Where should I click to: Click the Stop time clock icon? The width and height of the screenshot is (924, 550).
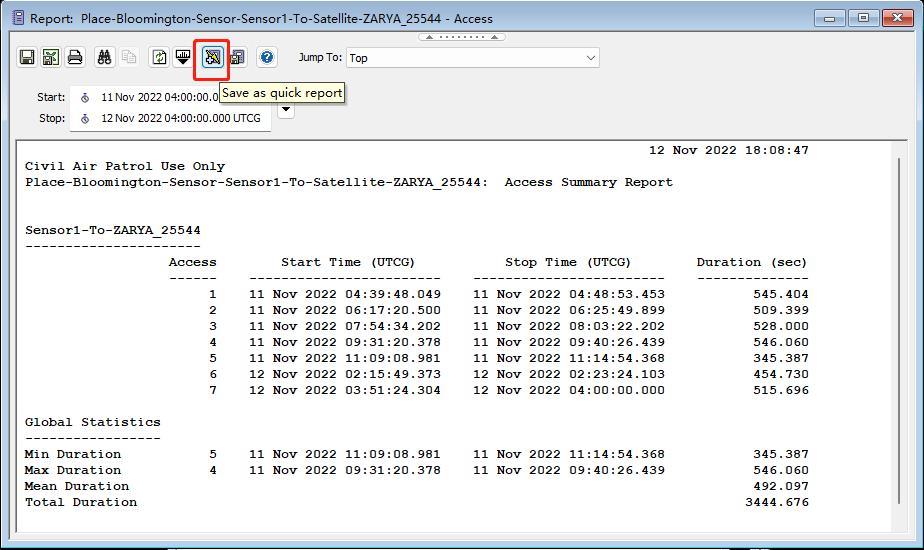pyautogui.click(x=85, y=118)
